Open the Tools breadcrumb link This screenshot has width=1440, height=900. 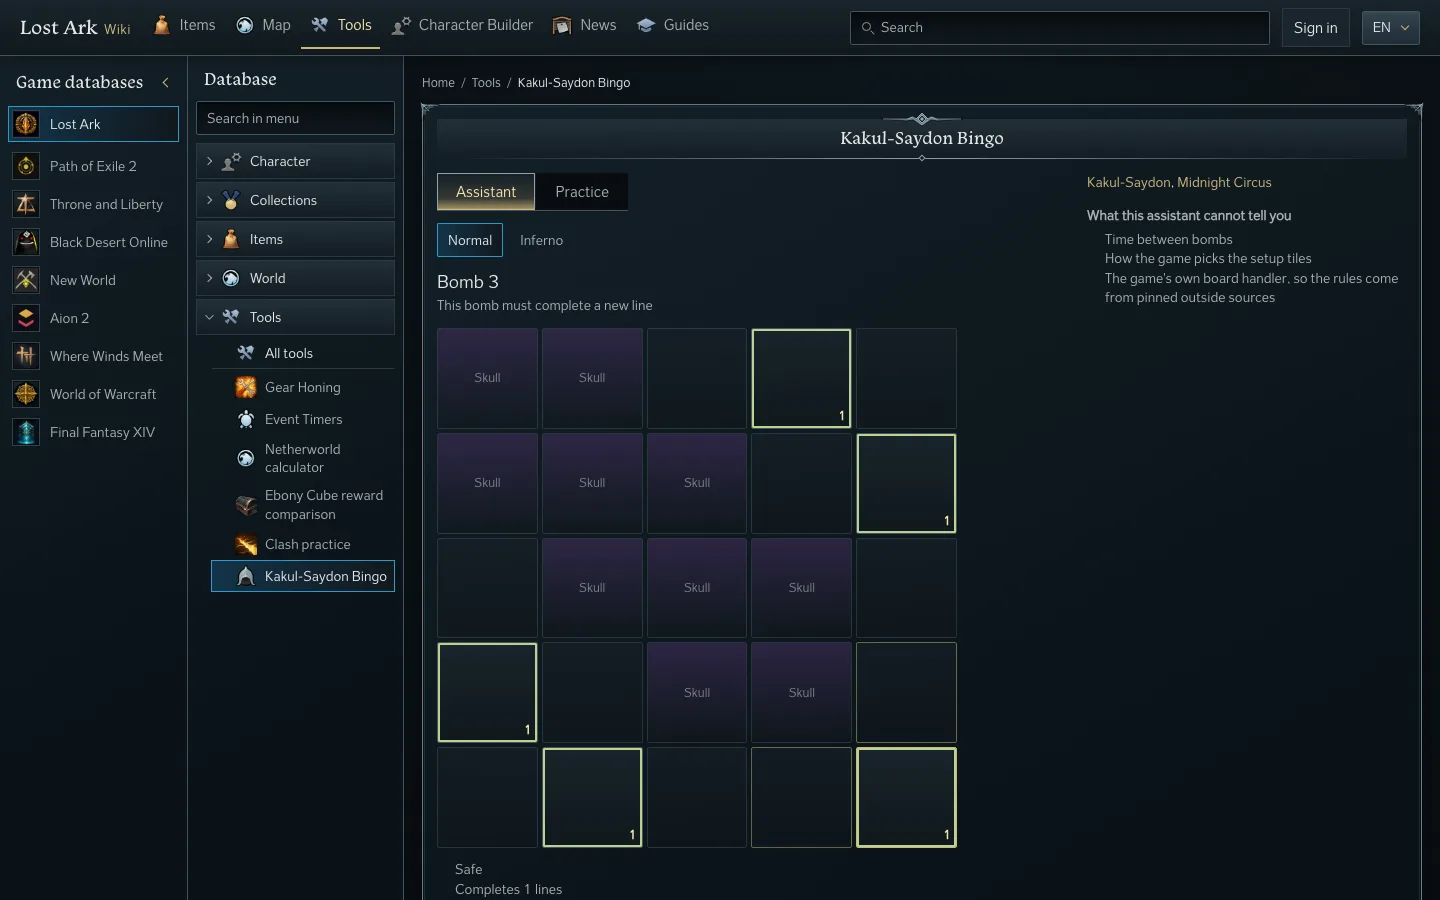tap(486, 83)
